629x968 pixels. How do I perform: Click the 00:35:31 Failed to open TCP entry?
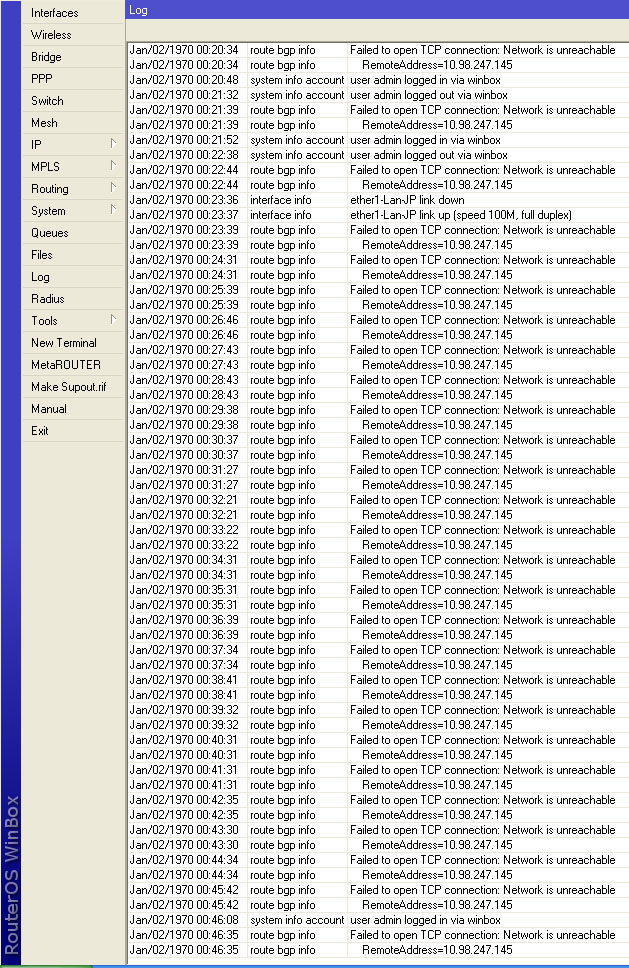tap(378, 590)
